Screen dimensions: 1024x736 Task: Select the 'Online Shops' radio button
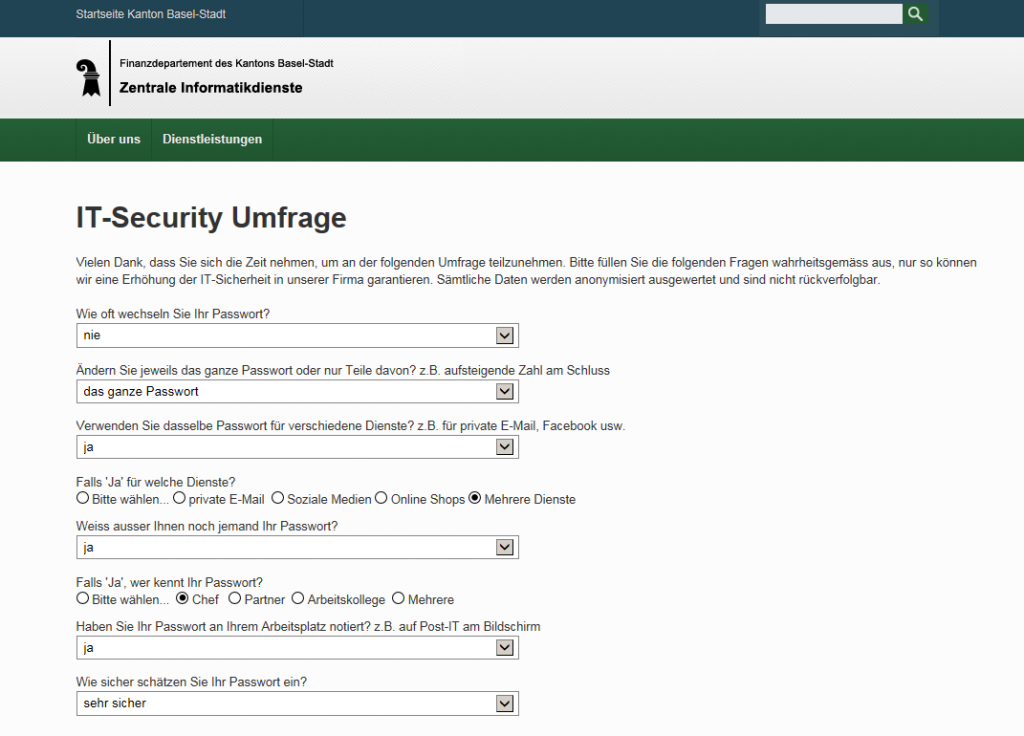(381, 498)
